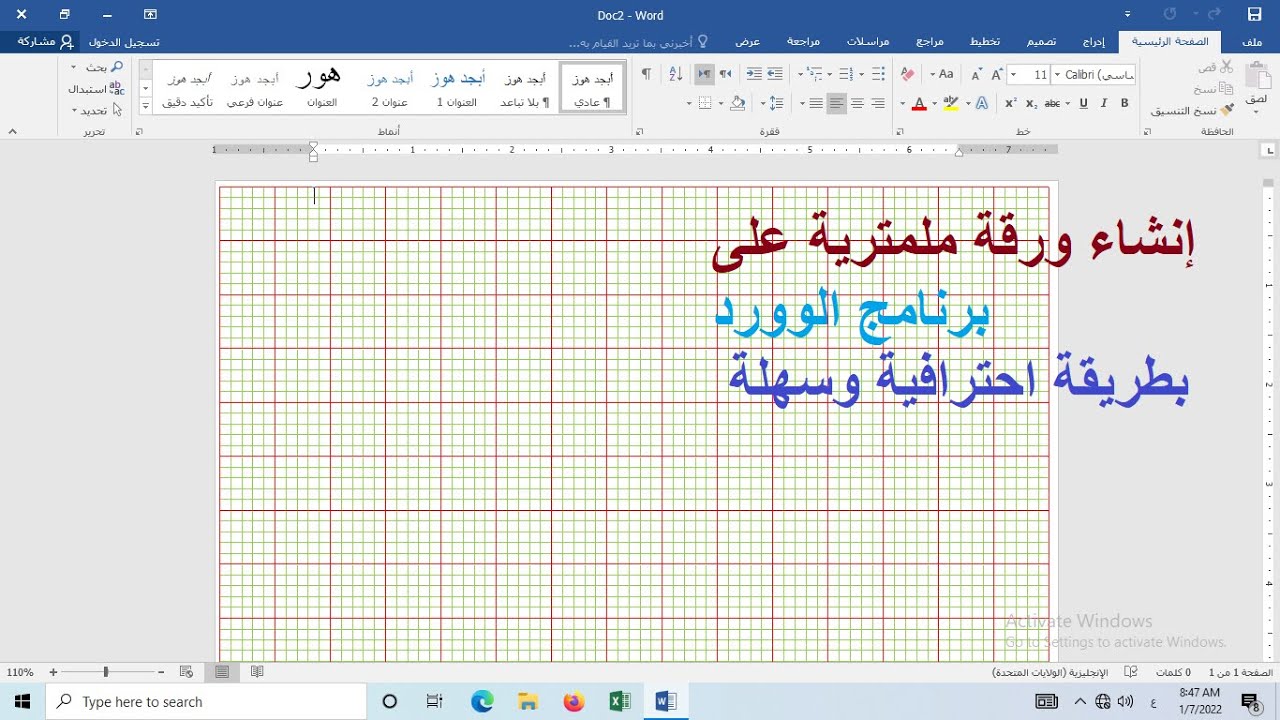Switch to Read Mode view in status bar
The image size is (1280, 720).
pyautogui.click(x=257, y=672)
